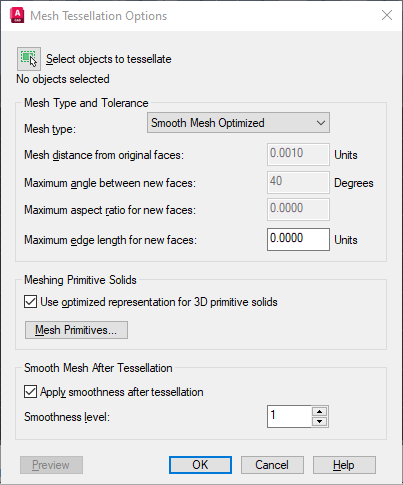Image resolution: width=403 pixels, height=485 pixels.
Task: Click Mesh distance from original faces field
Action: (x=298, y=154)
